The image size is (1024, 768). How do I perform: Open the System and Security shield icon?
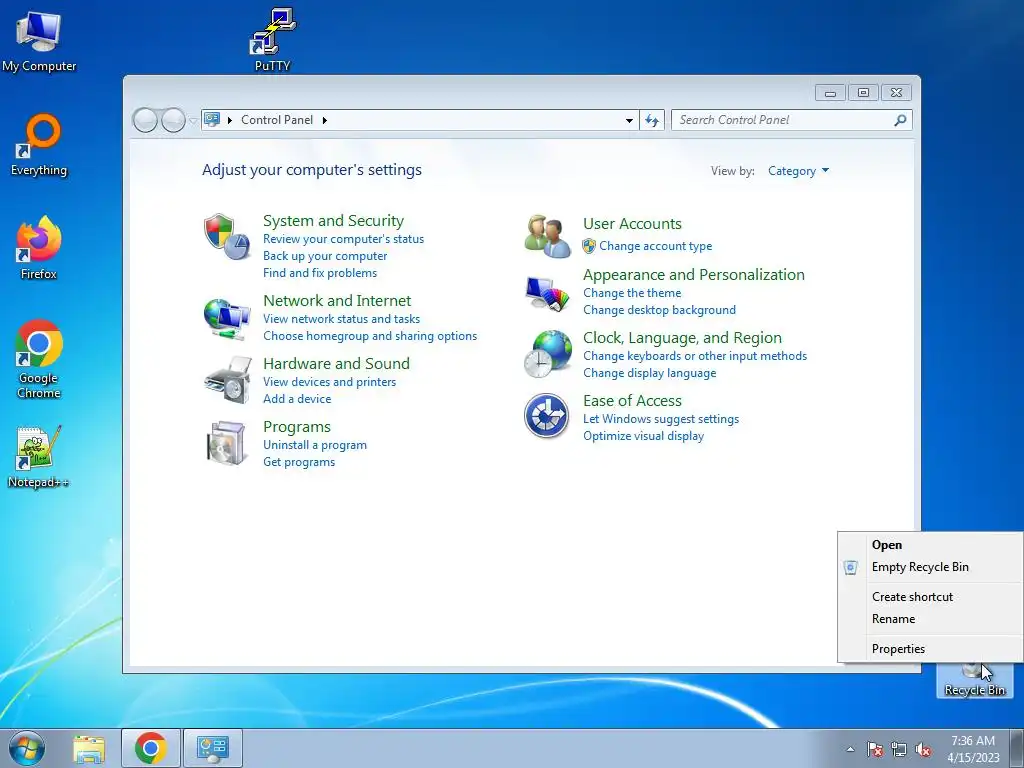[x=227, y=236]
